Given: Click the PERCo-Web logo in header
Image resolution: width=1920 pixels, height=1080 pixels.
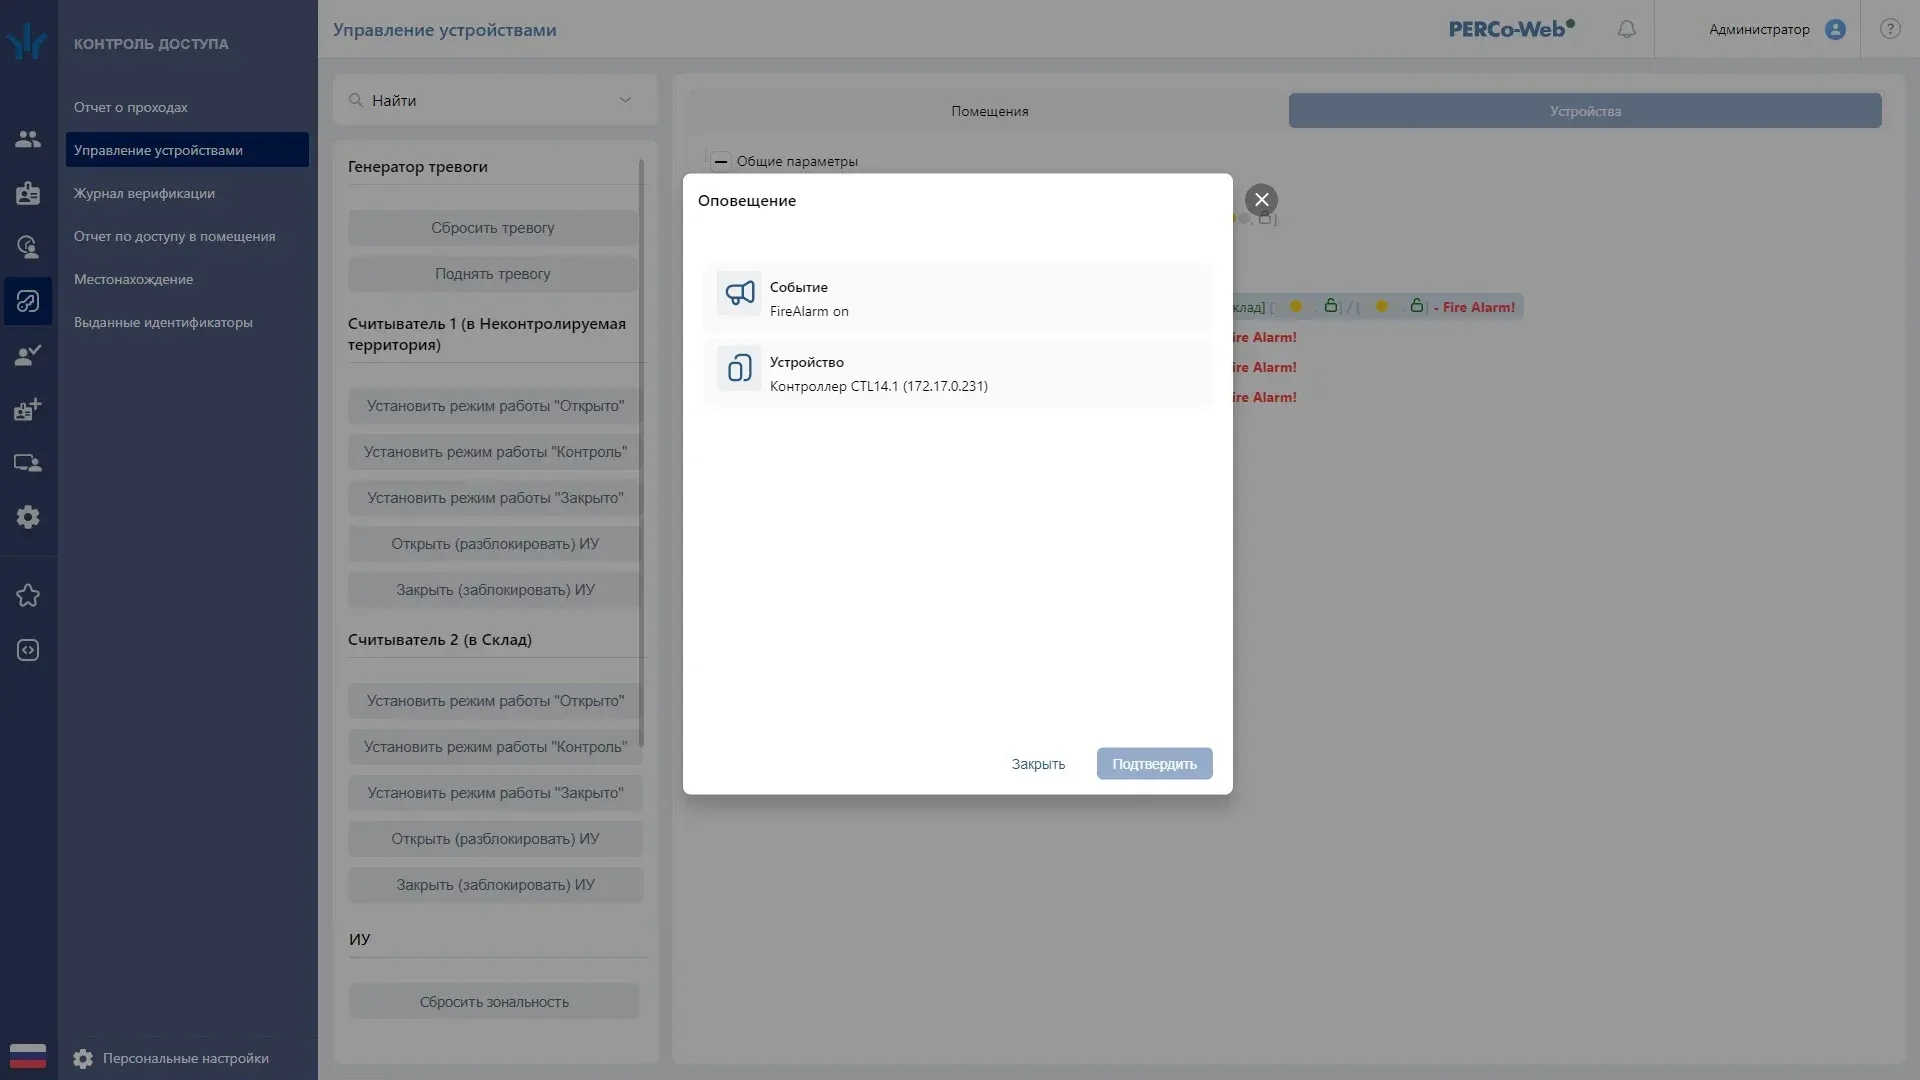Looking at the screenshot, I should [1511, 29].
